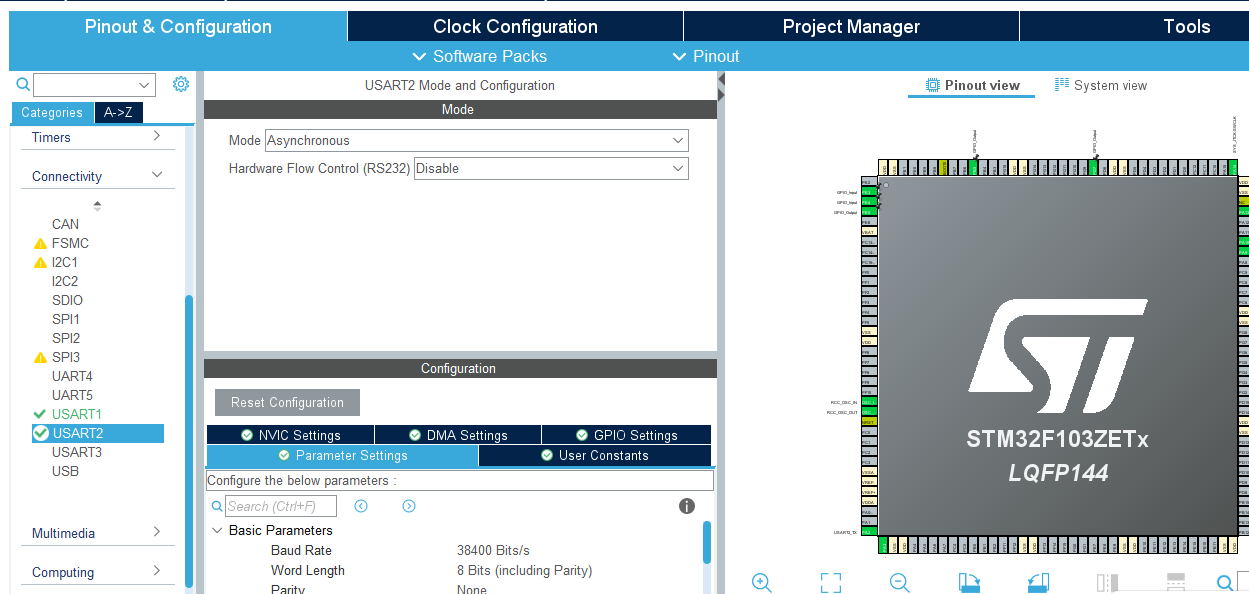Select CAN peripheral
This screenshot has width=1249, height=594.
[x=66, y=224]
